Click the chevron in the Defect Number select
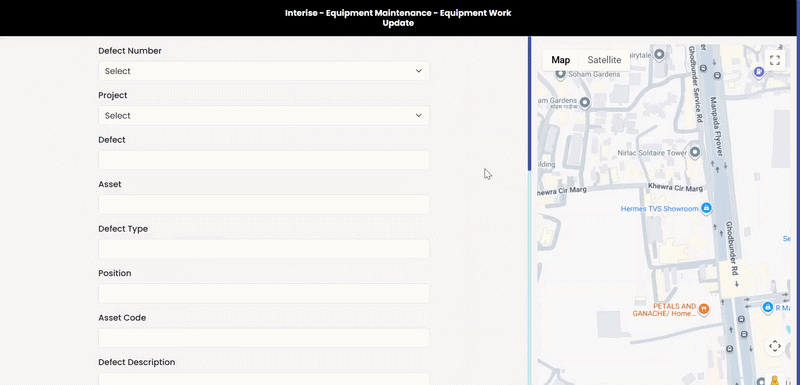The width and height of the screenshot is (800, 385). click(x=418, y=71)
